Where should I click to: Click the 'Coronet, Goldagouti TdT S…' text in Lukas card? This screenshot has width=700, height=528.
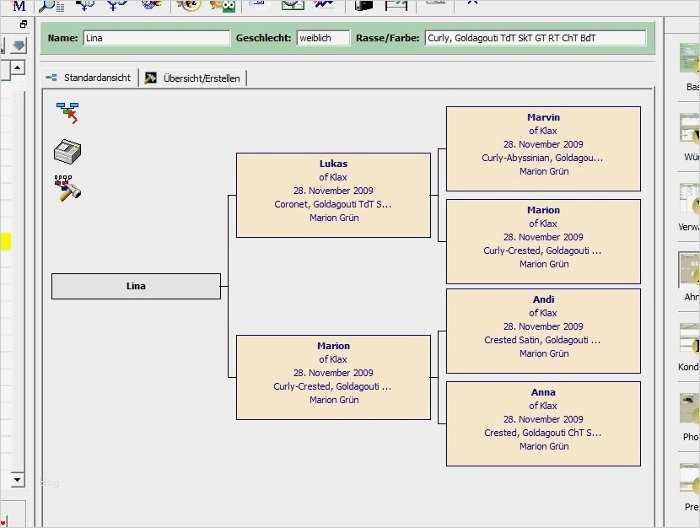(333, 204)
